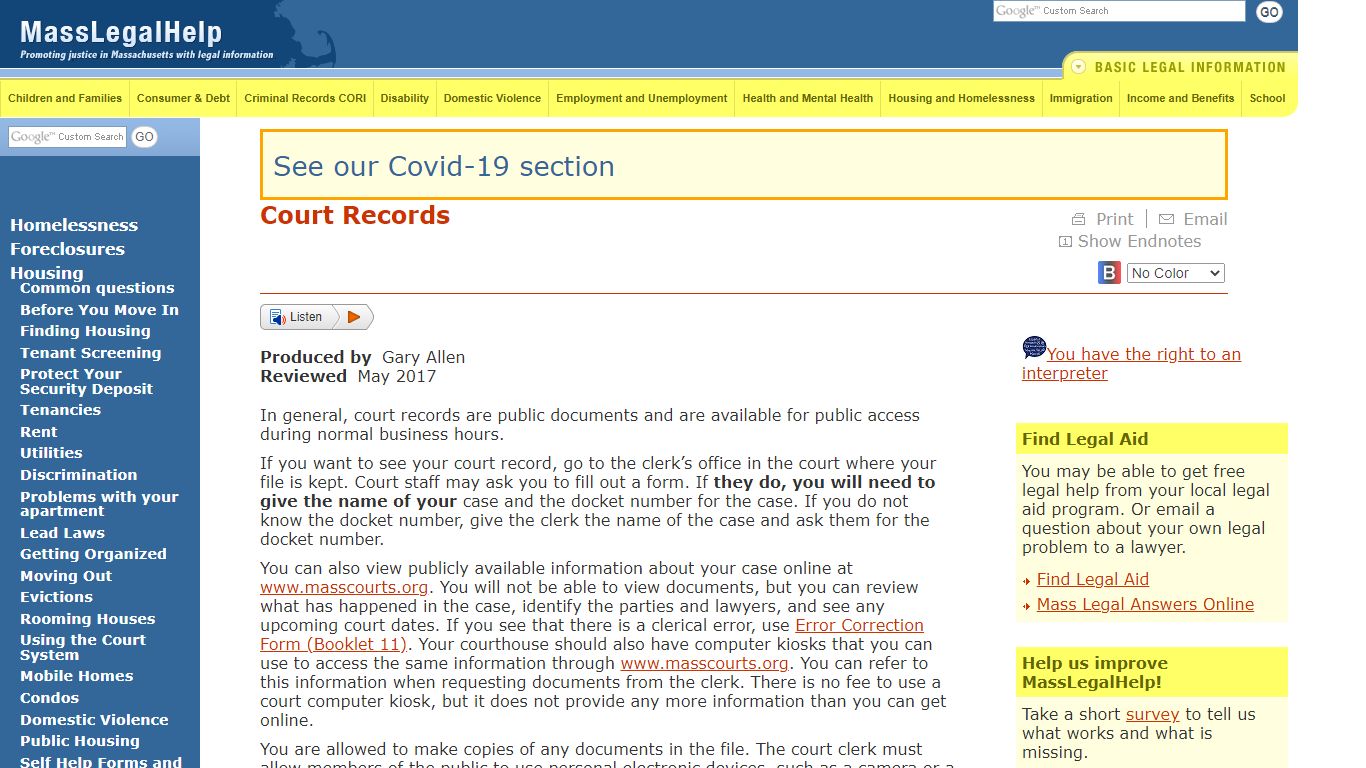Open Error Correction Form (Booklet 11) link

(x=592, y=634)
